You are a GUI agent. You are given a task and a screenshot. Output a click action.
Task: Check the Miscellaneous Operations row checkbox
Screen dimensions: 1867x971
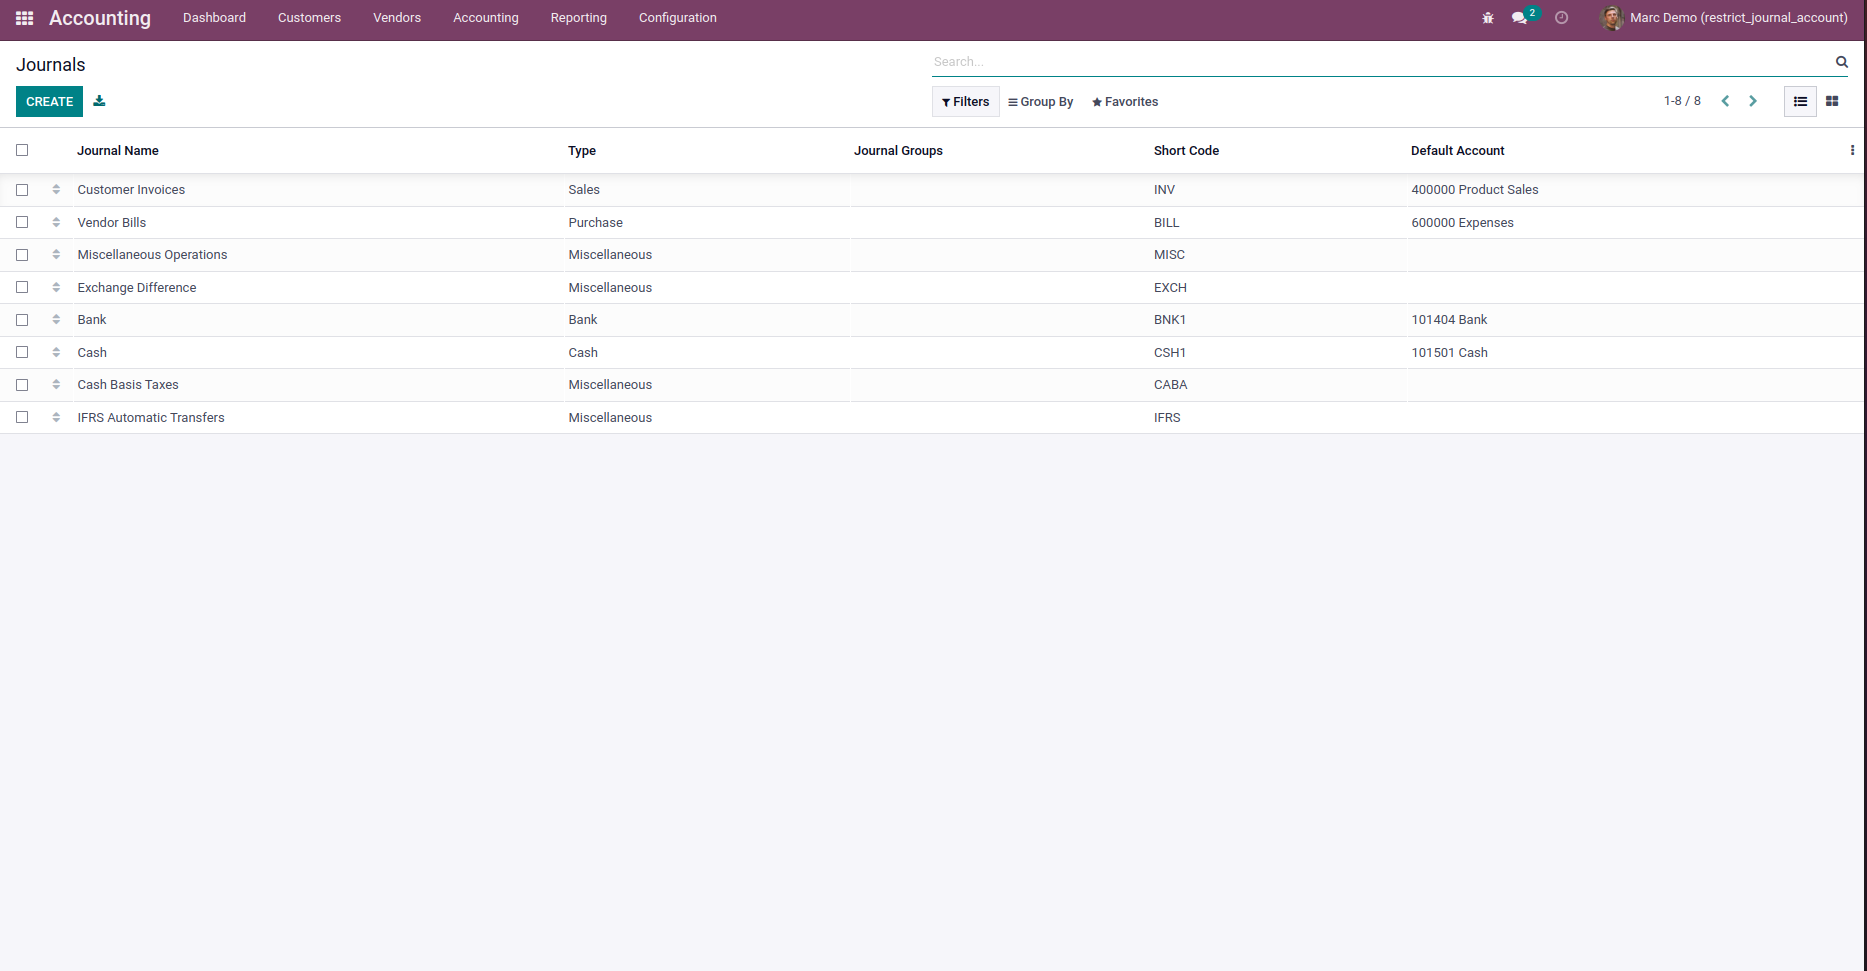[x=22, y=255]
